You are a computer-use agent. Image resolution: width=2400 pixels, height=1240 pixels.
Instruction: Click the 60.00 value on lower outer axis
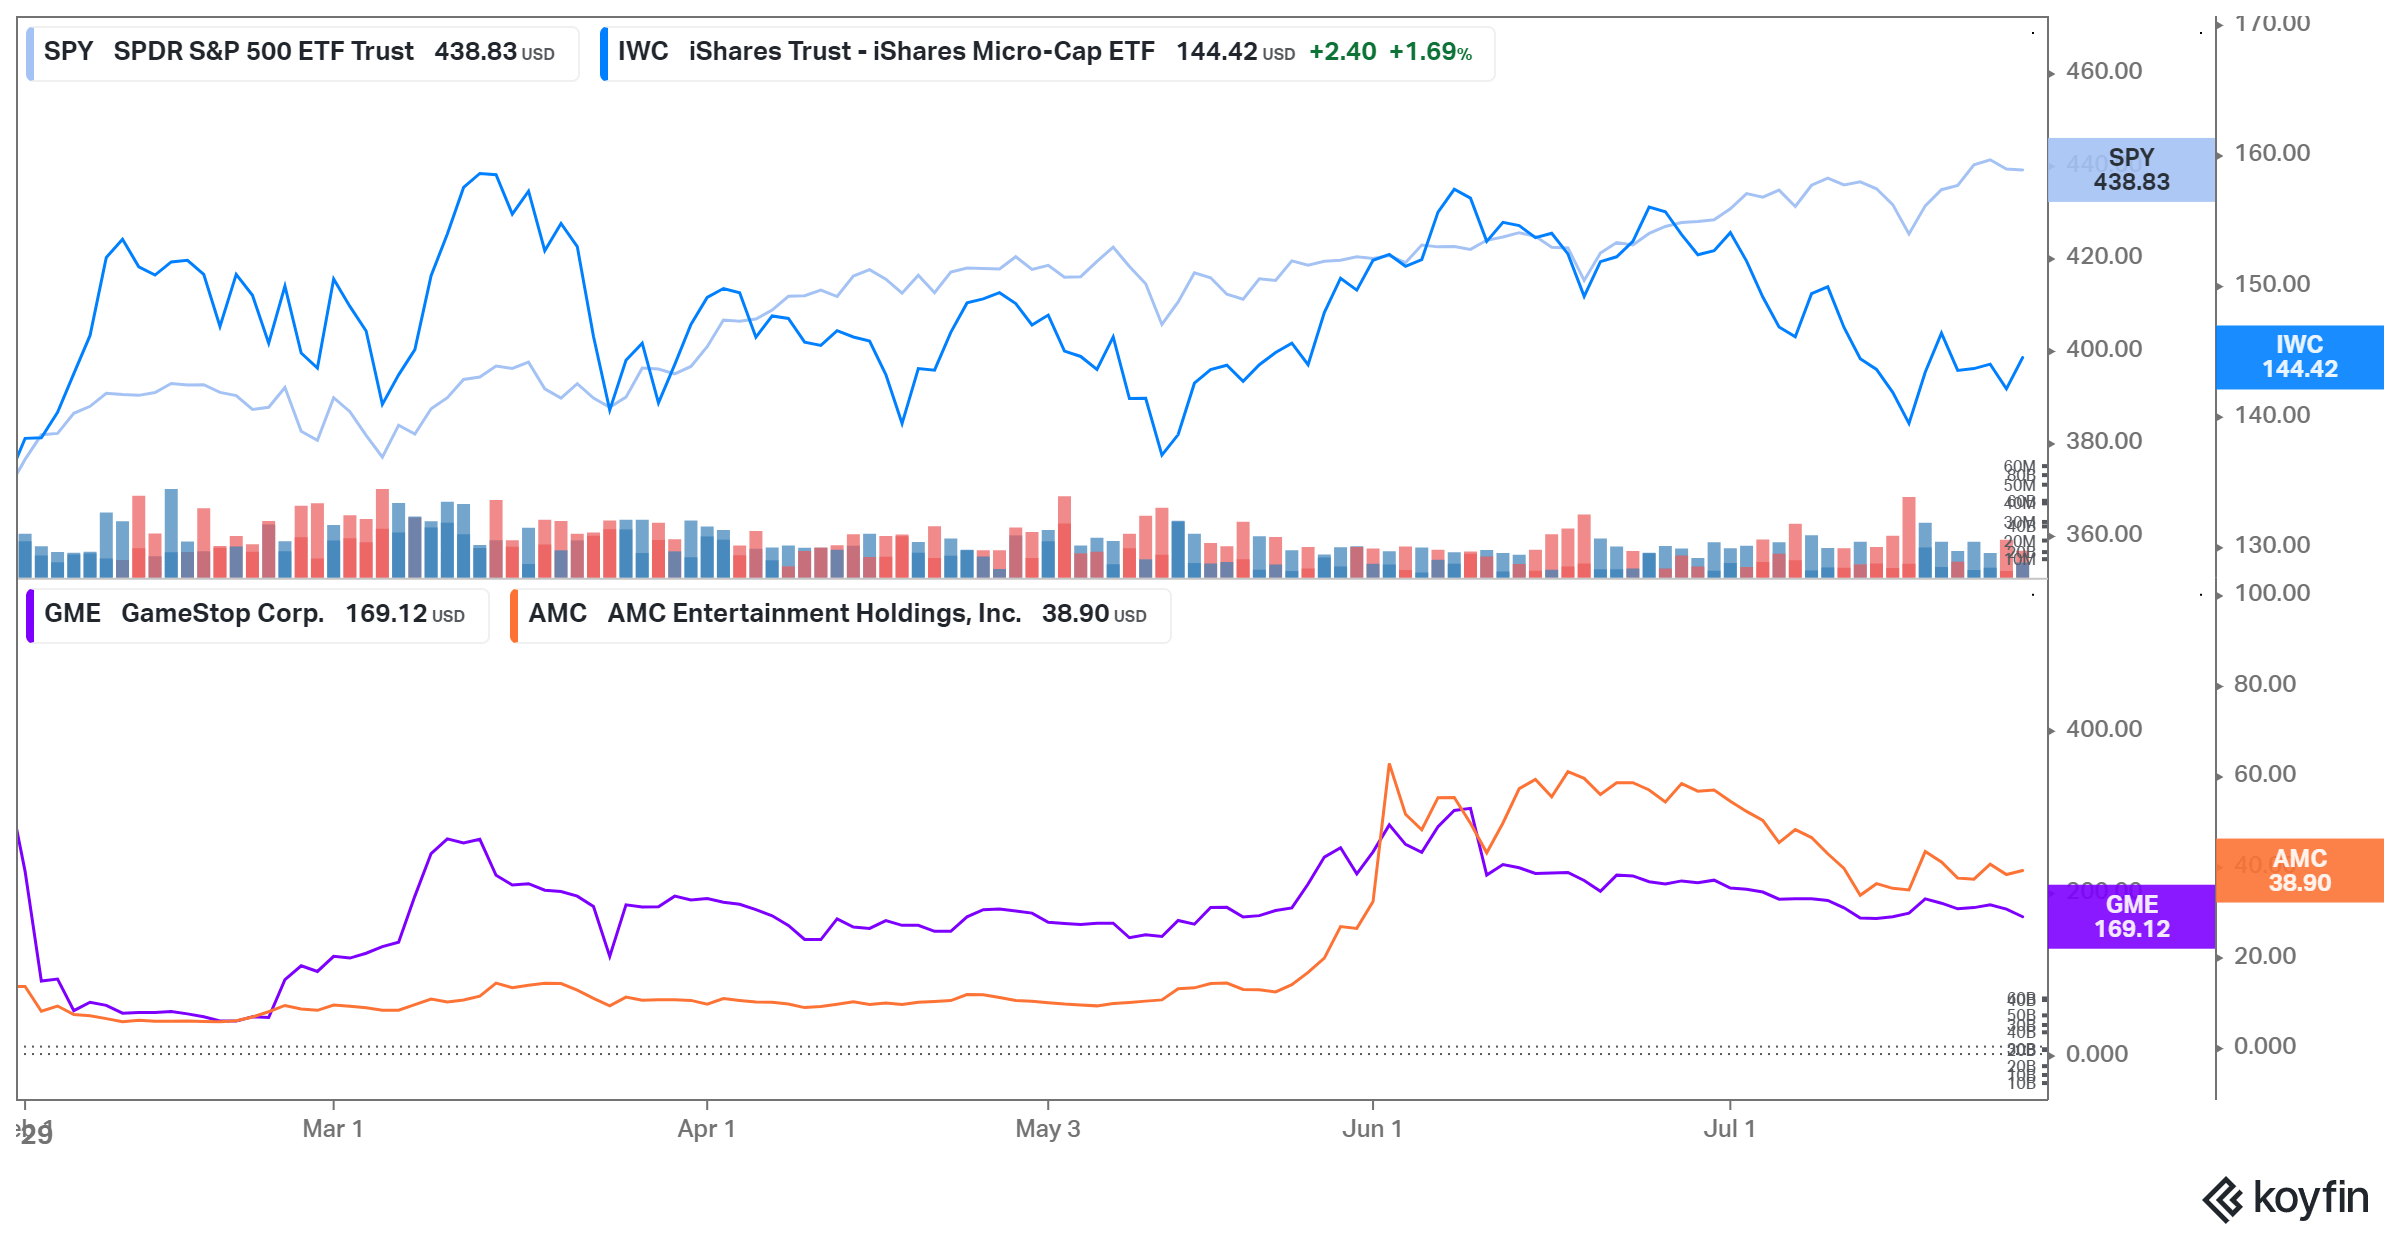(x=2265, y=774)
